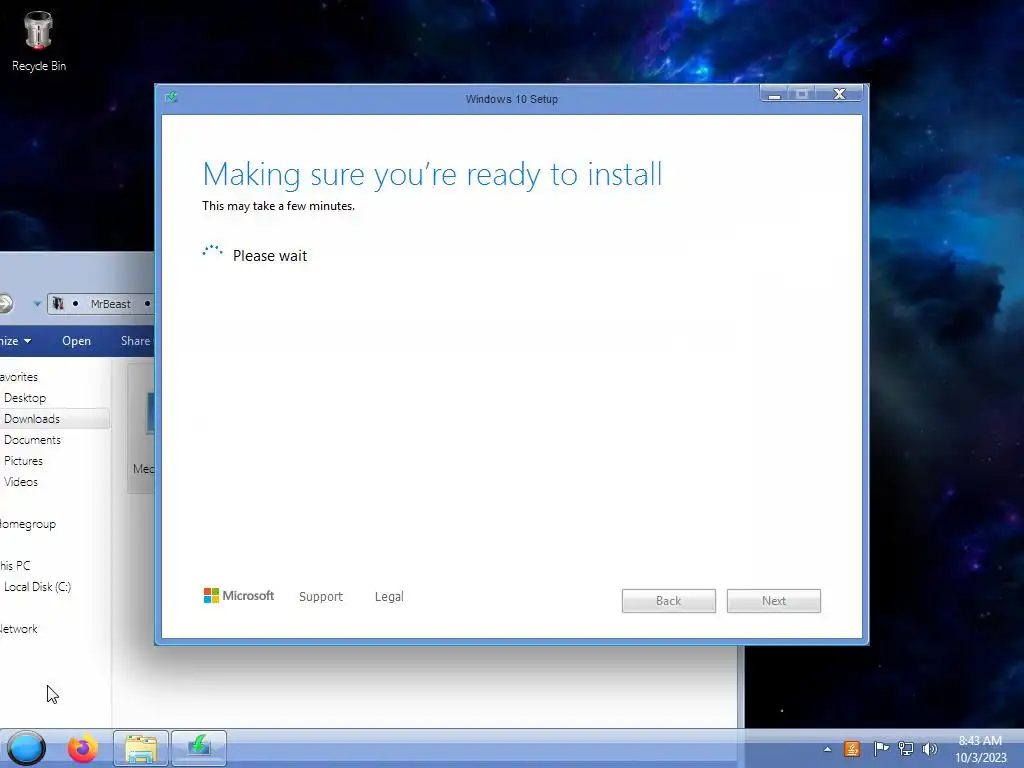1024x768 pixels.
Task: Click the Explorer forward navigation arrow
Action: point(5,304)
